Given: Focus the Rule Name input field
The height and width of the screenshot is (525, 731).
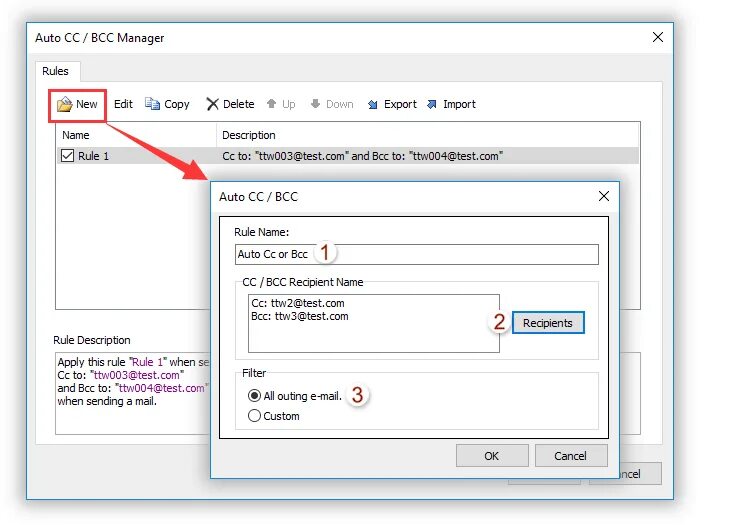Looking at the screenshot, I should (x=416, y=255).
